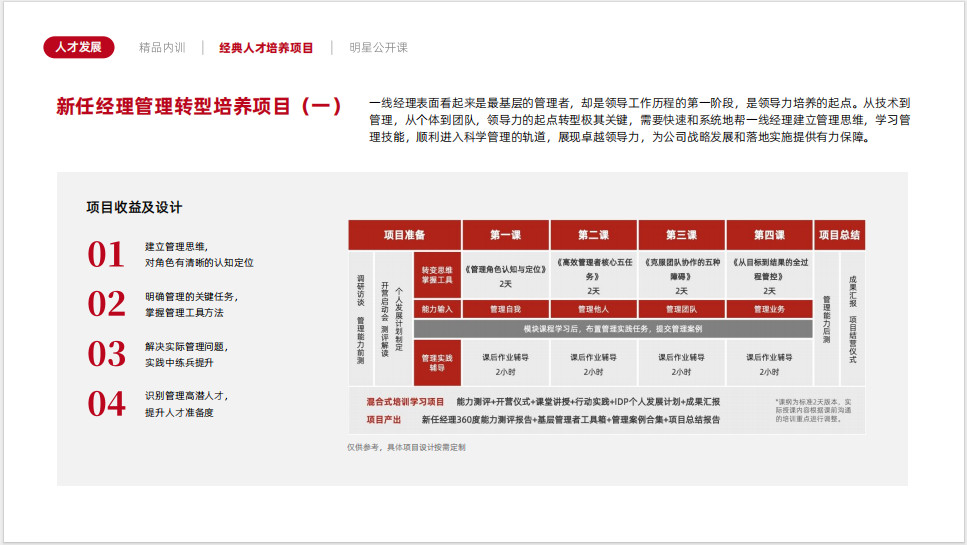Screen dimensions: 967x545
Task: Open the 明星公开课 tab
Action: pos(378,47)
